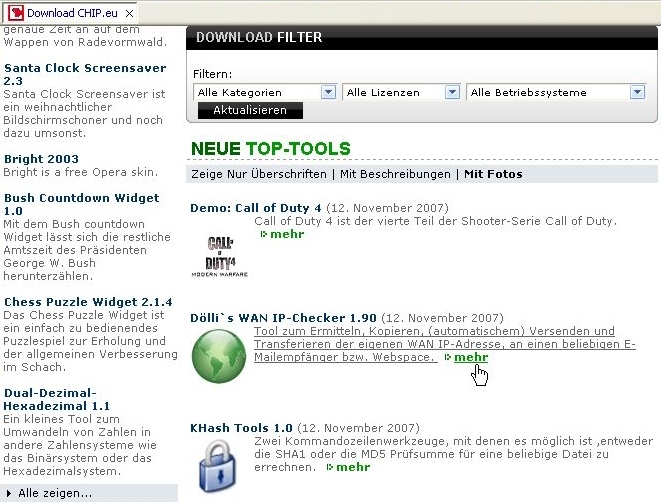Click the WAN IP-Checker underlined description text

click(x=444, y=344)
